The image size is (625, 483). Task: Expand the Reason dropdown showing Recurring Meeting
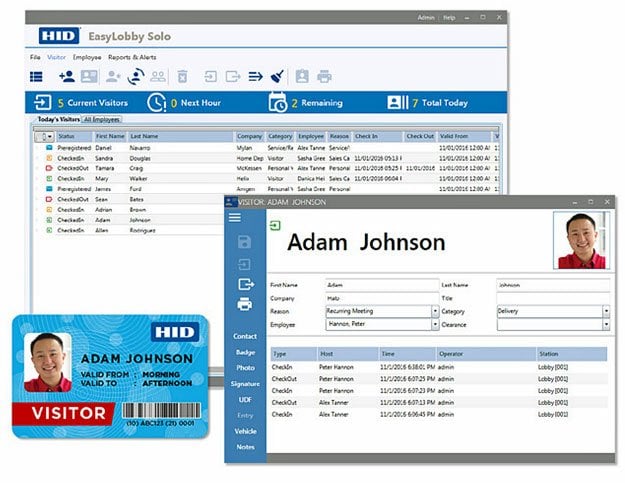[434, 311]
